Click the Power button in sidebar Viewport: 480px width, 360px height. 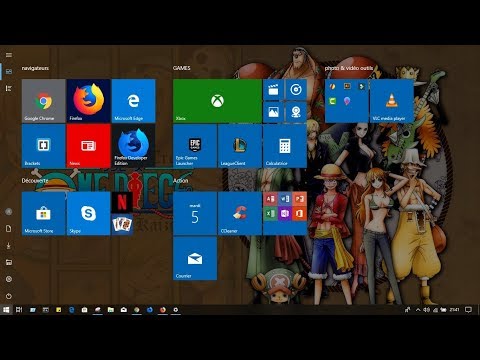[9, 296]
